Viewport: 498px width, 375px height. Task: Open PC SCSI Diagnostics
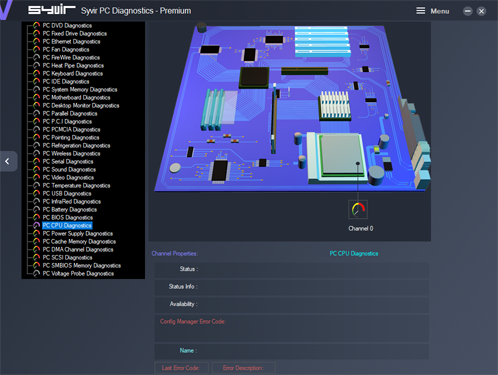point(67,257)
